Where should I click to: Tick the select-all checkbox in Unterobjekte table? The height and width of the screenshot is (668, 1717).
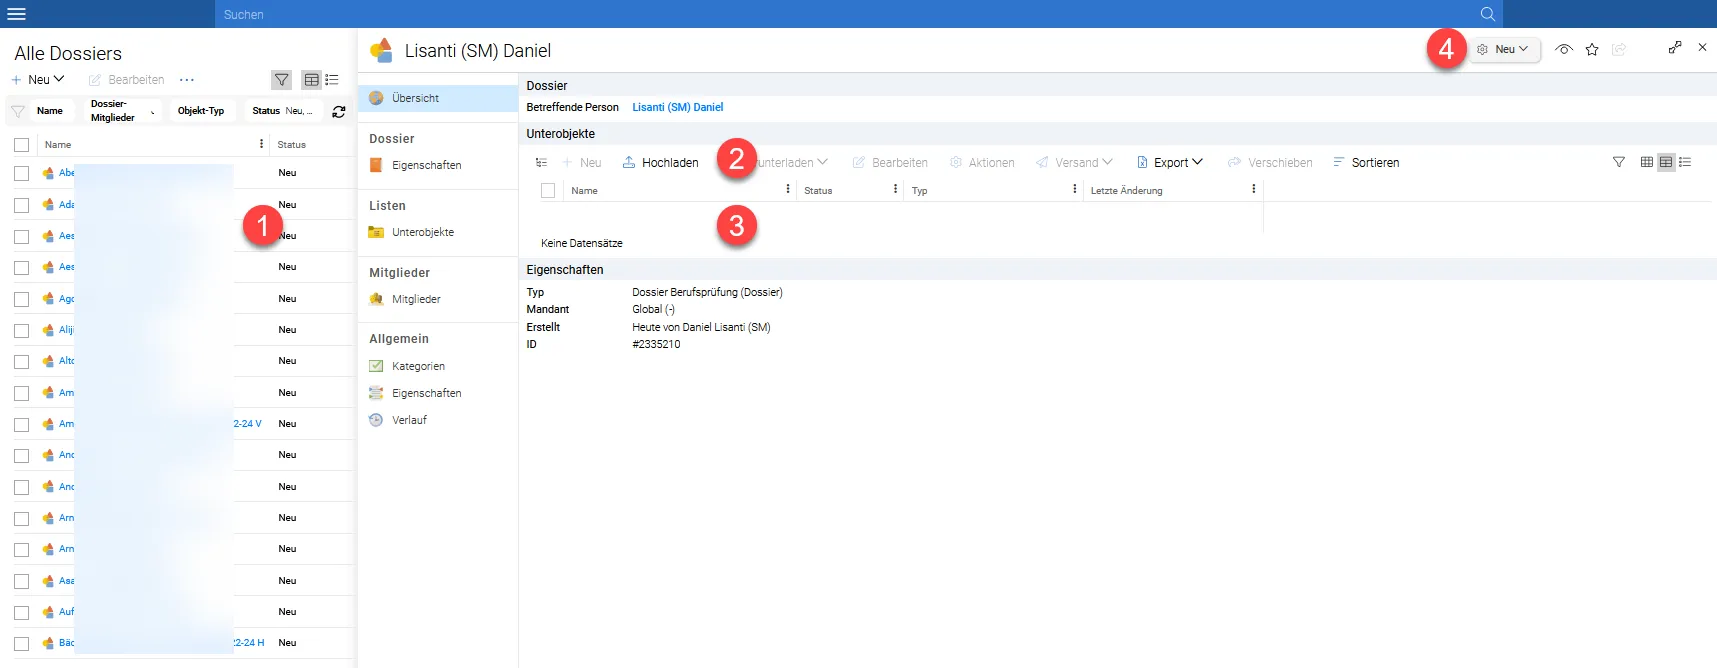coord(548,190)
